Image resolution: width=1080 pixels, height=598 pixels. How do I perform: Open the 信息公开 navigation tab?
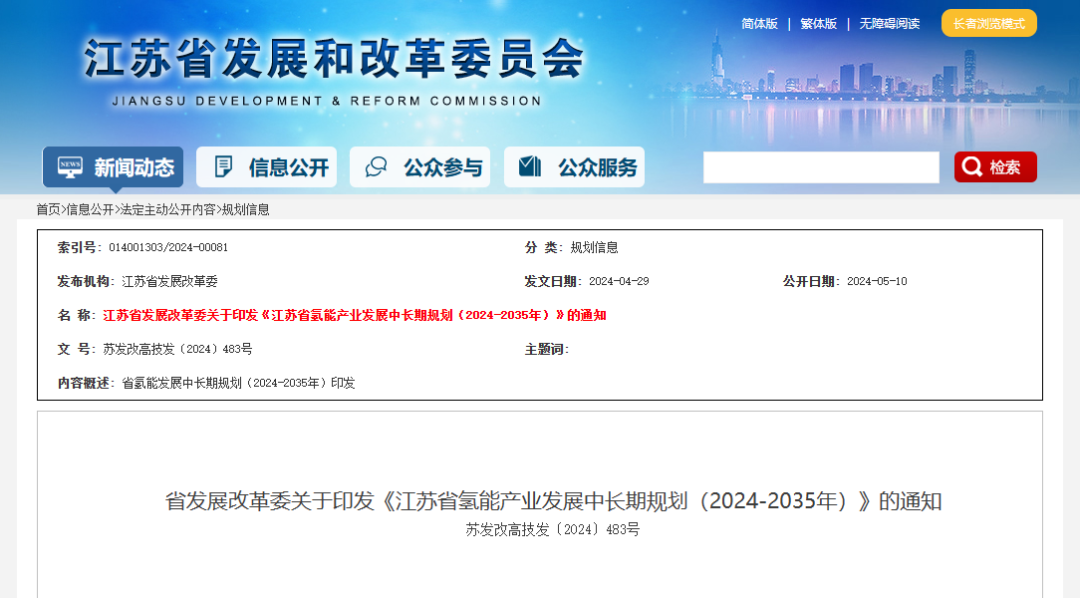267,167
